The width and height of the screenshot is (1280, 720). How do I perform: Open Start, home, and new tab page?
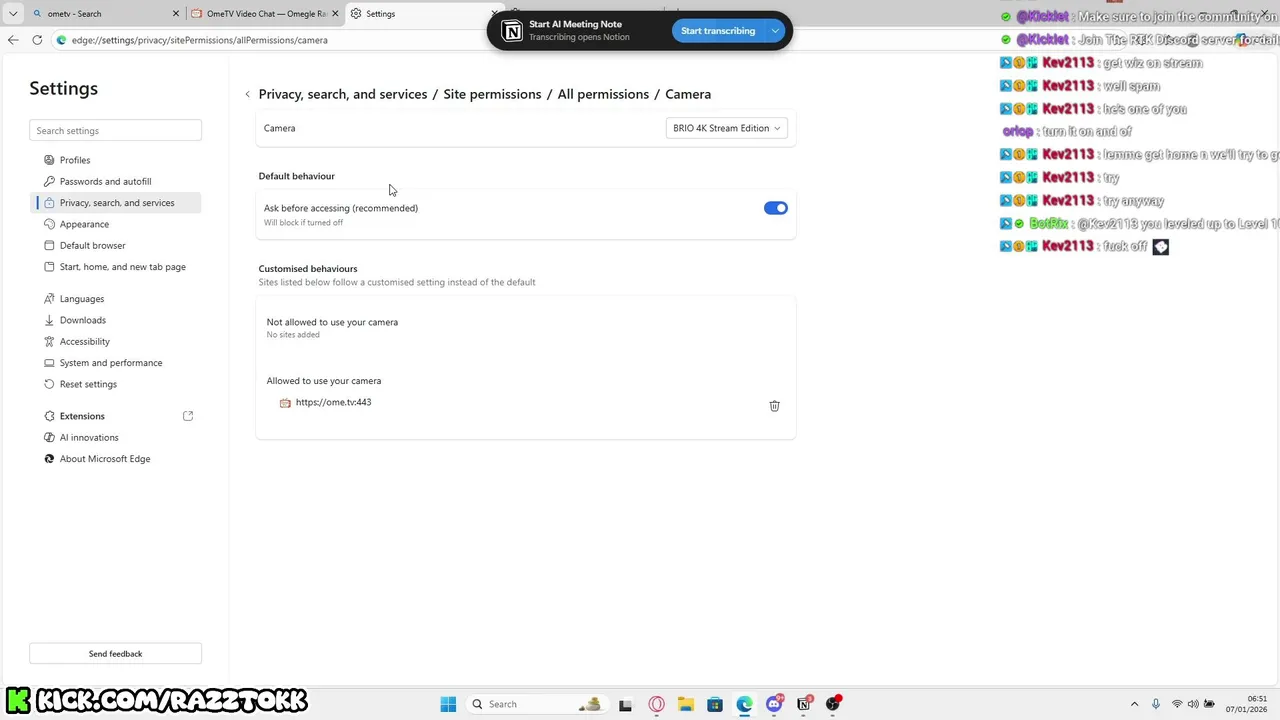click(116, 267)
